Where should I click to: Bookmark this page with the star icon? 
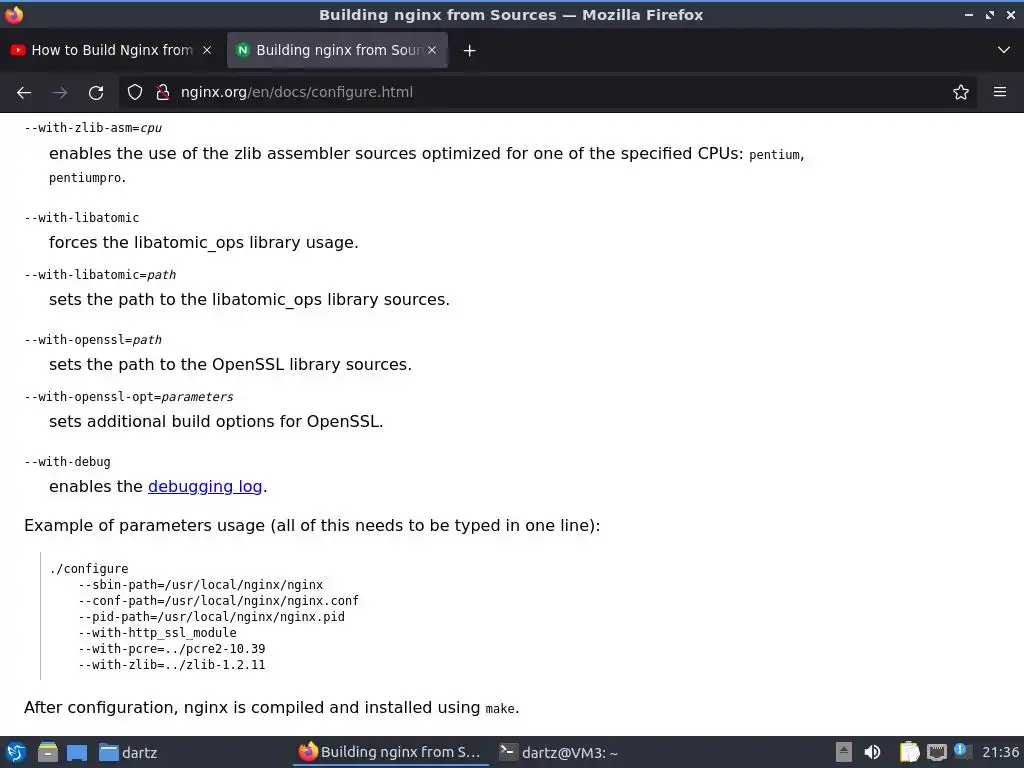[961, 93]
